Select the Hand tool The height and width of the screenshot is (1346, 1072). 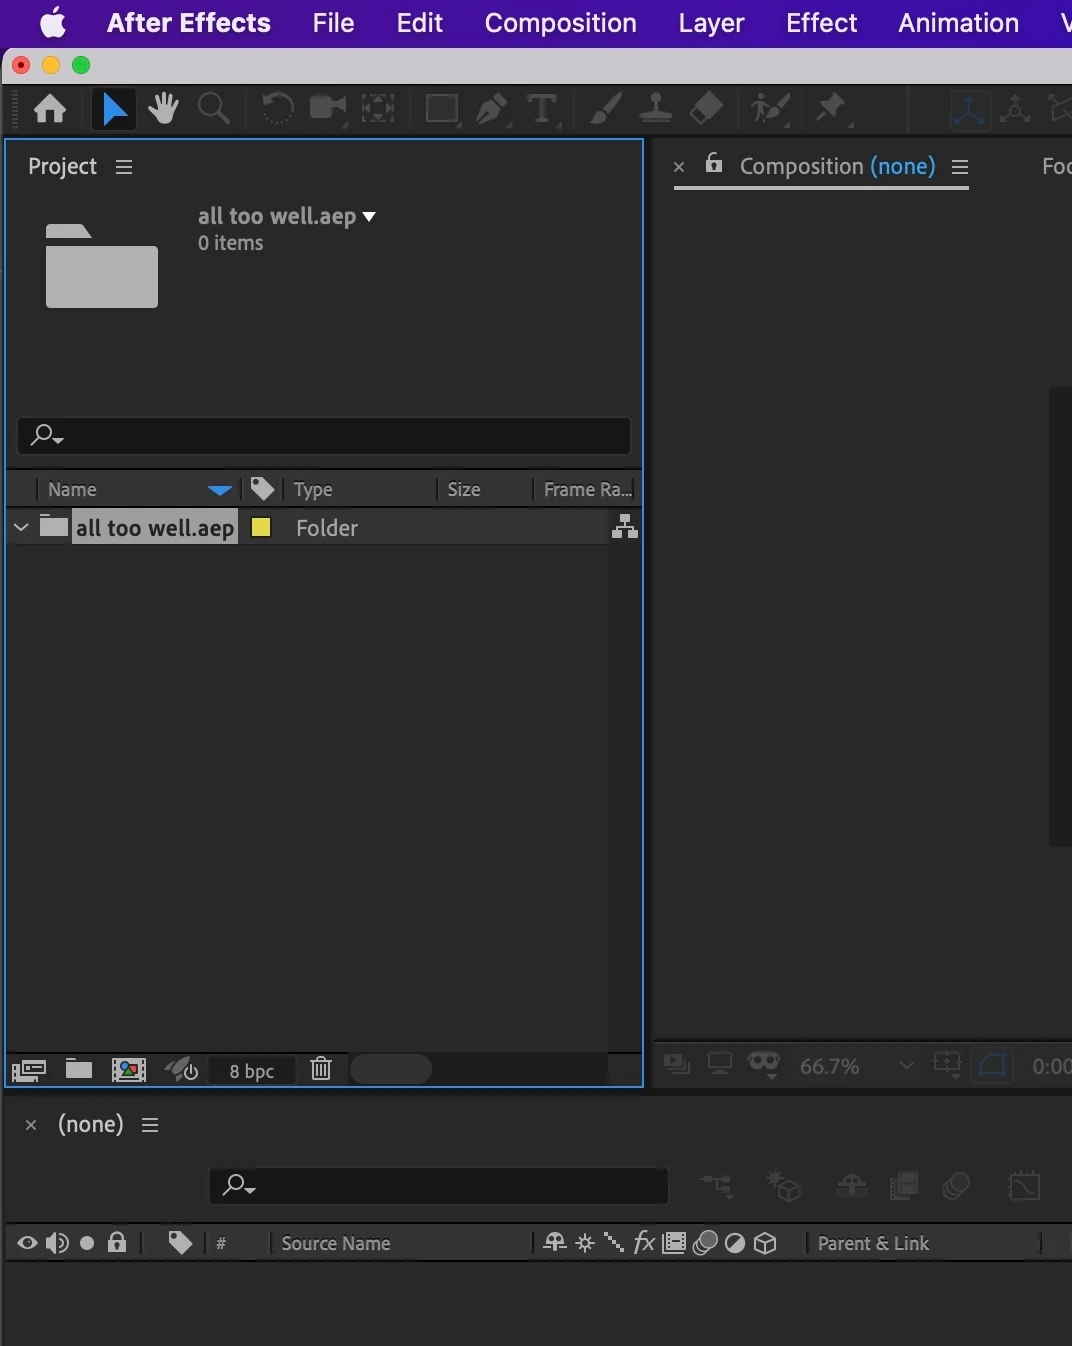[163, 108]
